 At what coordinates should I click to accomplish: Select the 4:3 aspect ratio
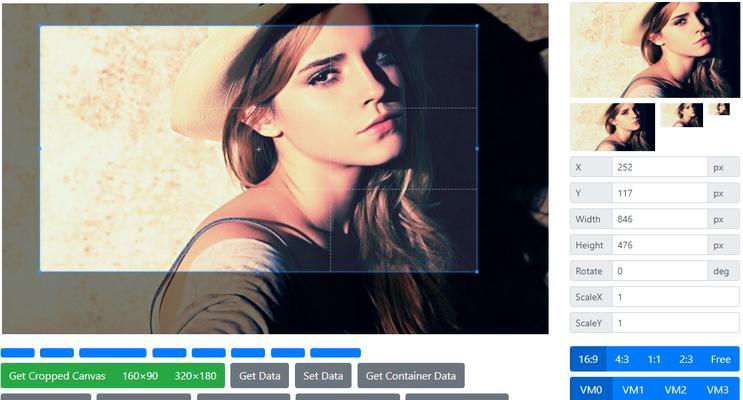click(x=622, y=359)
